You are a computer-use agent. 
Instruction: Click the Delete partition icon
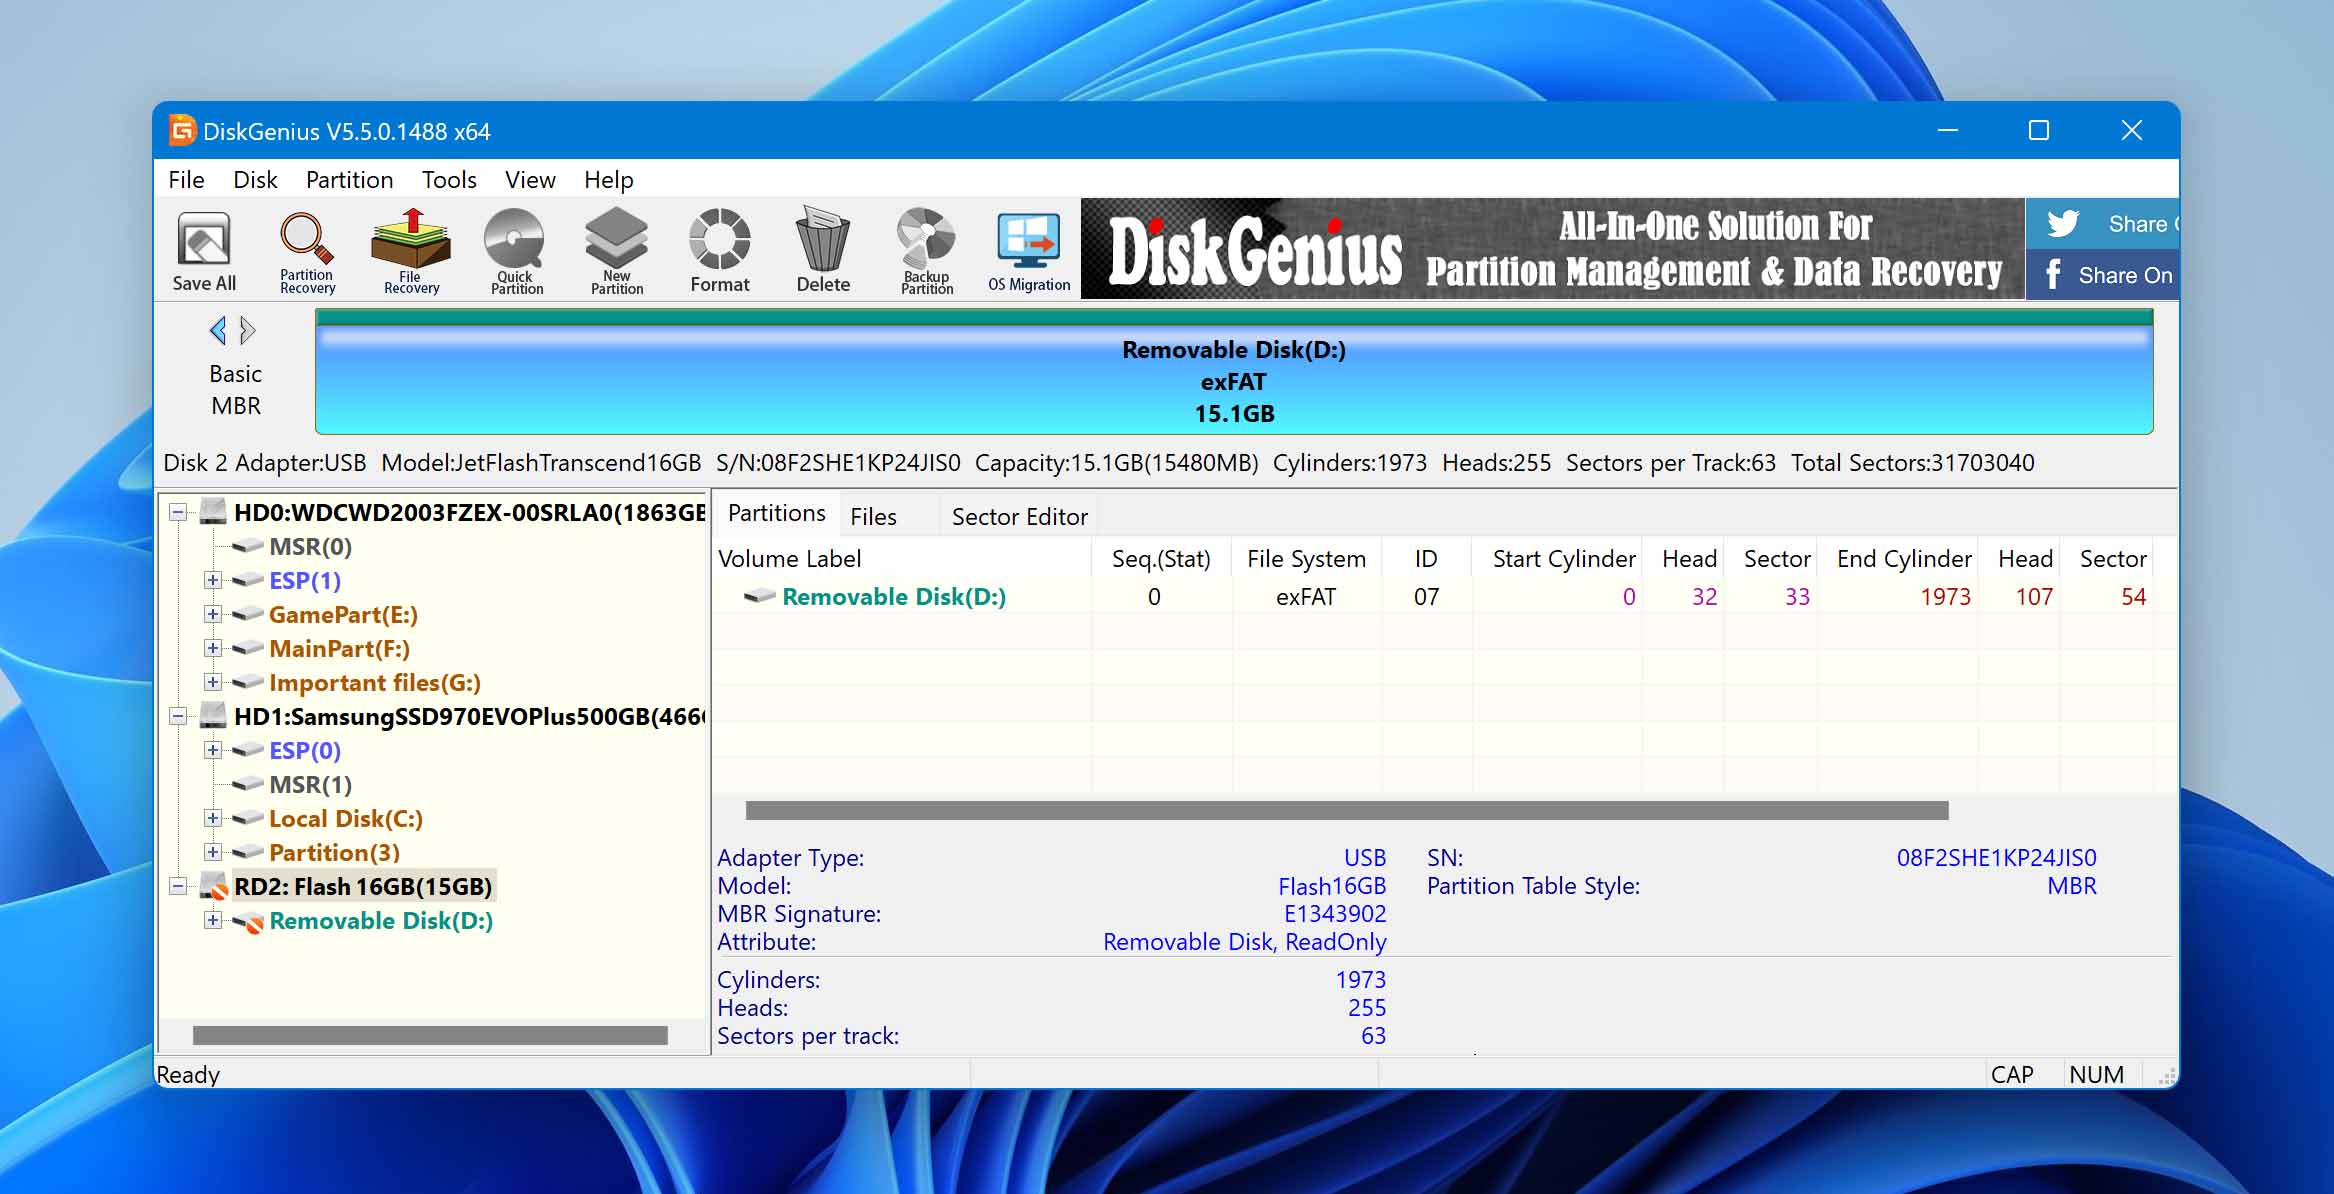point(823,250)
